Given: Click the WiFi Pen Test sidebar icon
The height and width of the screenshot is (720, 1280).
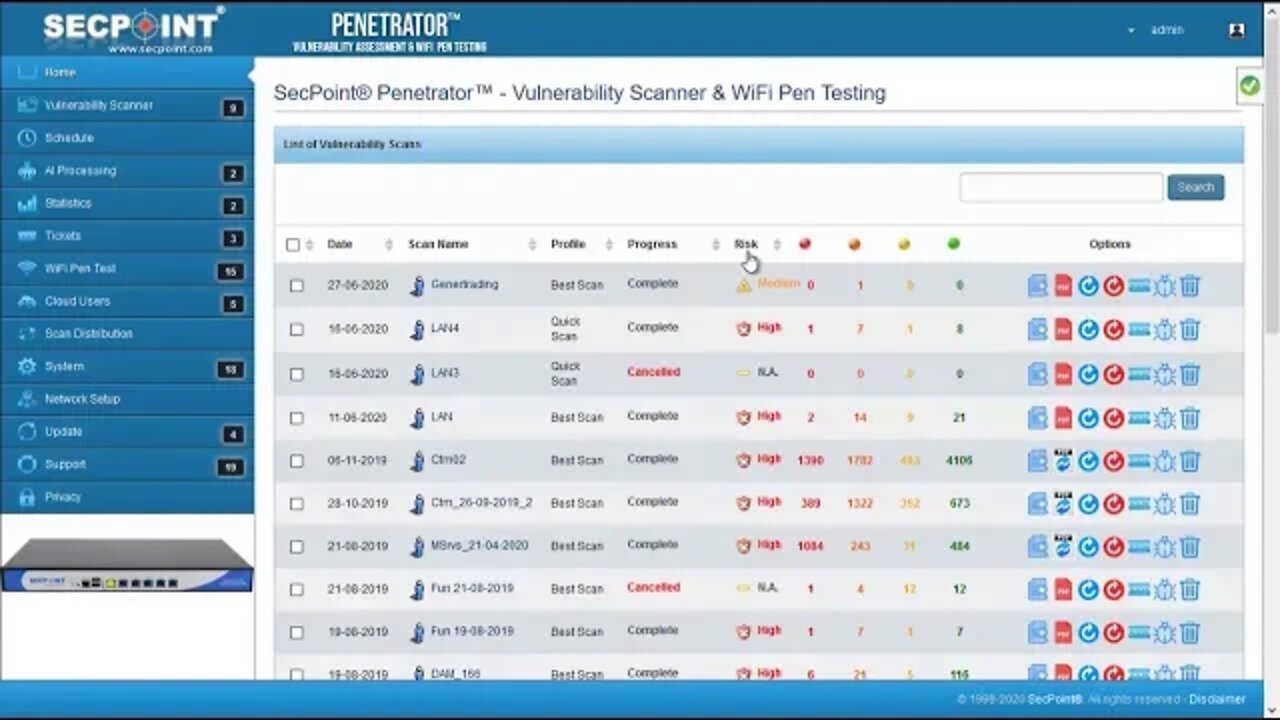Looking at the screenshot, I should [27, 268].
